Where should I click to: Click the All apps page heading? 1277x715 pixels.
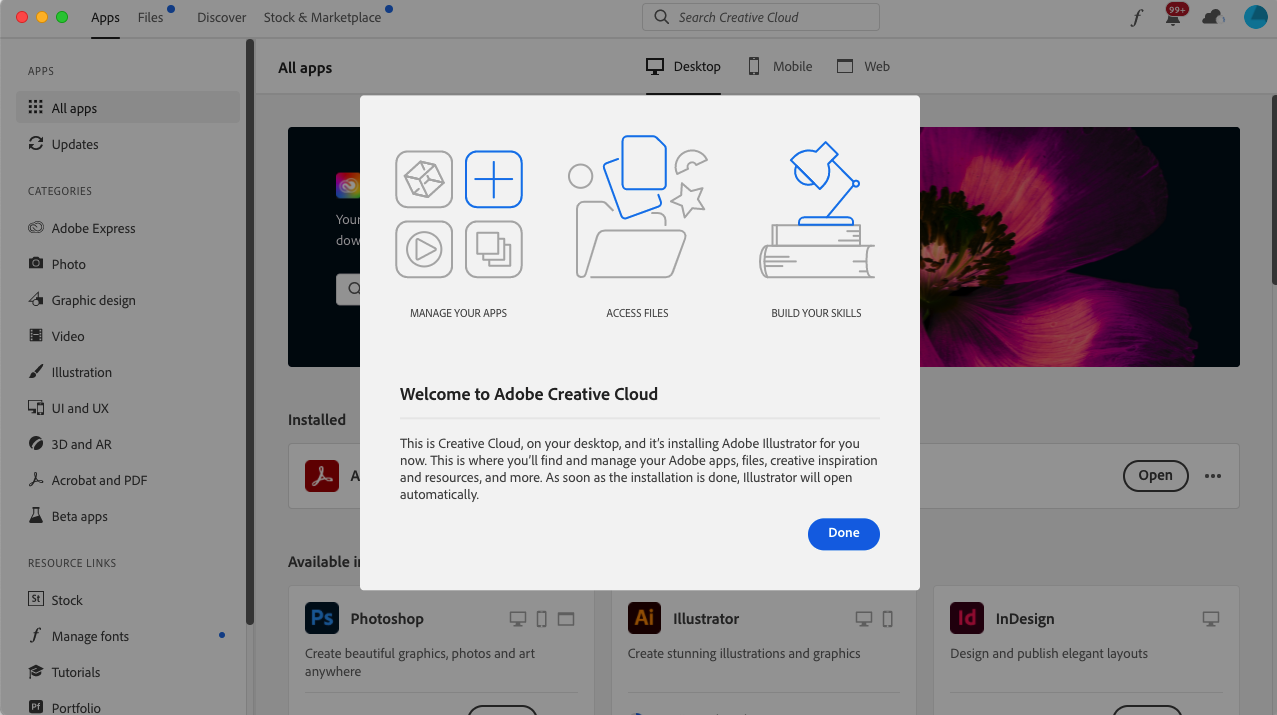[305, 68]
